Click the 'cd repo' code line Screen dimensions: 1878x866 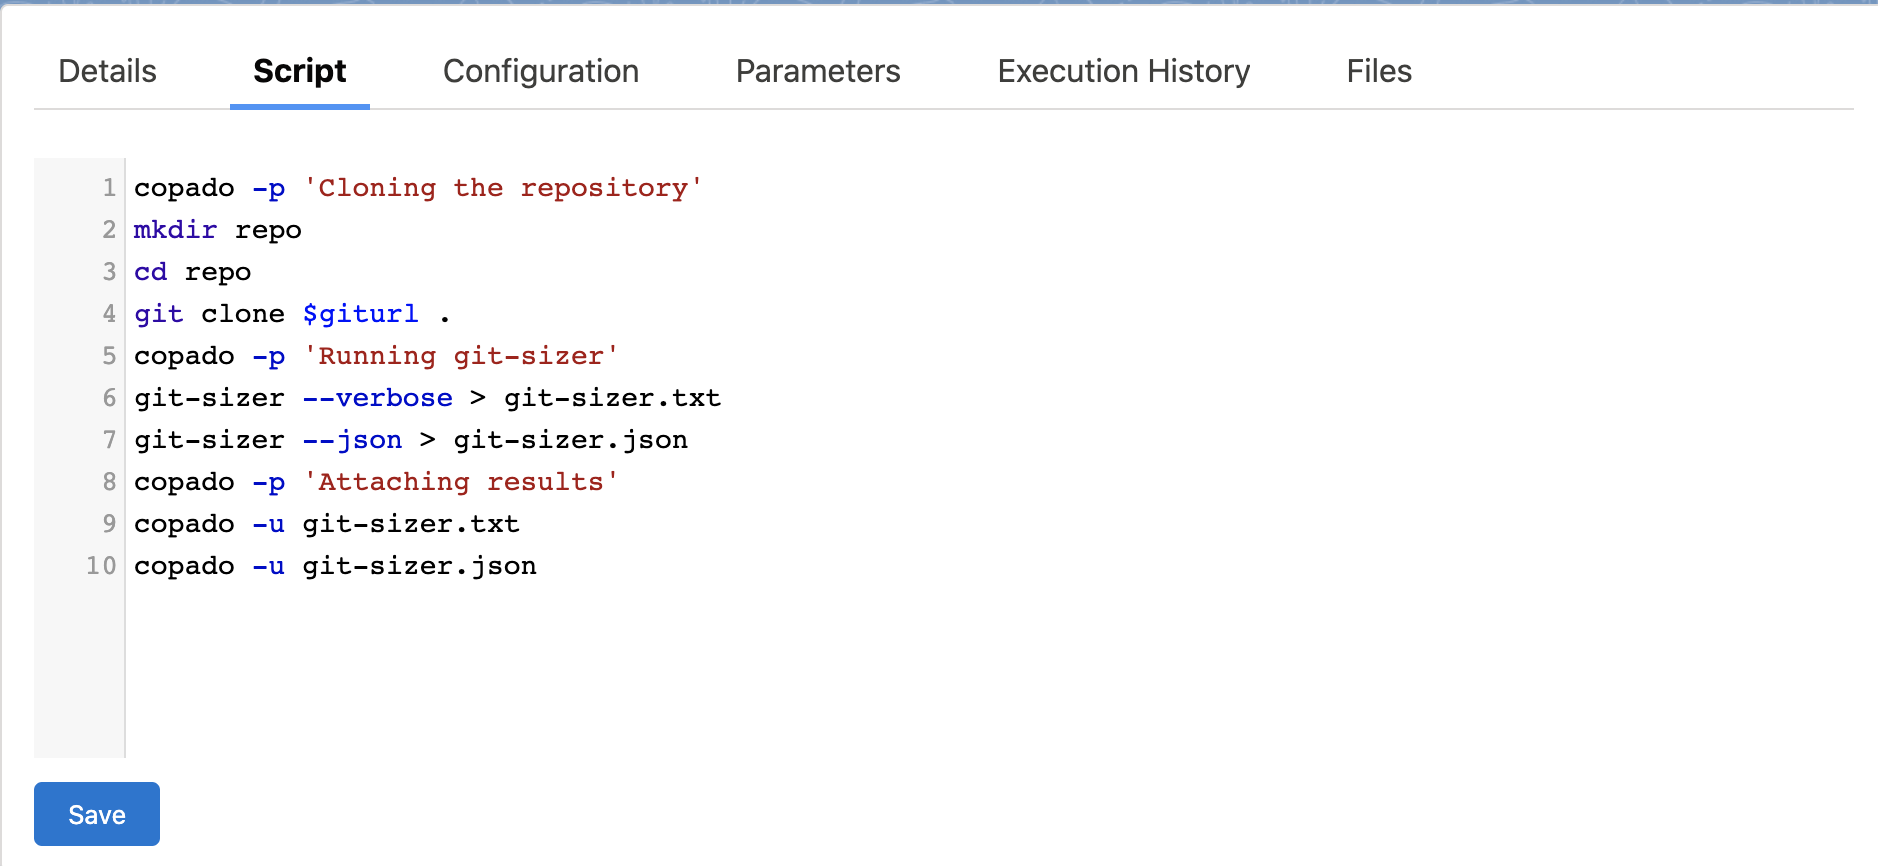pyautogui.click(x=193, y=272)
